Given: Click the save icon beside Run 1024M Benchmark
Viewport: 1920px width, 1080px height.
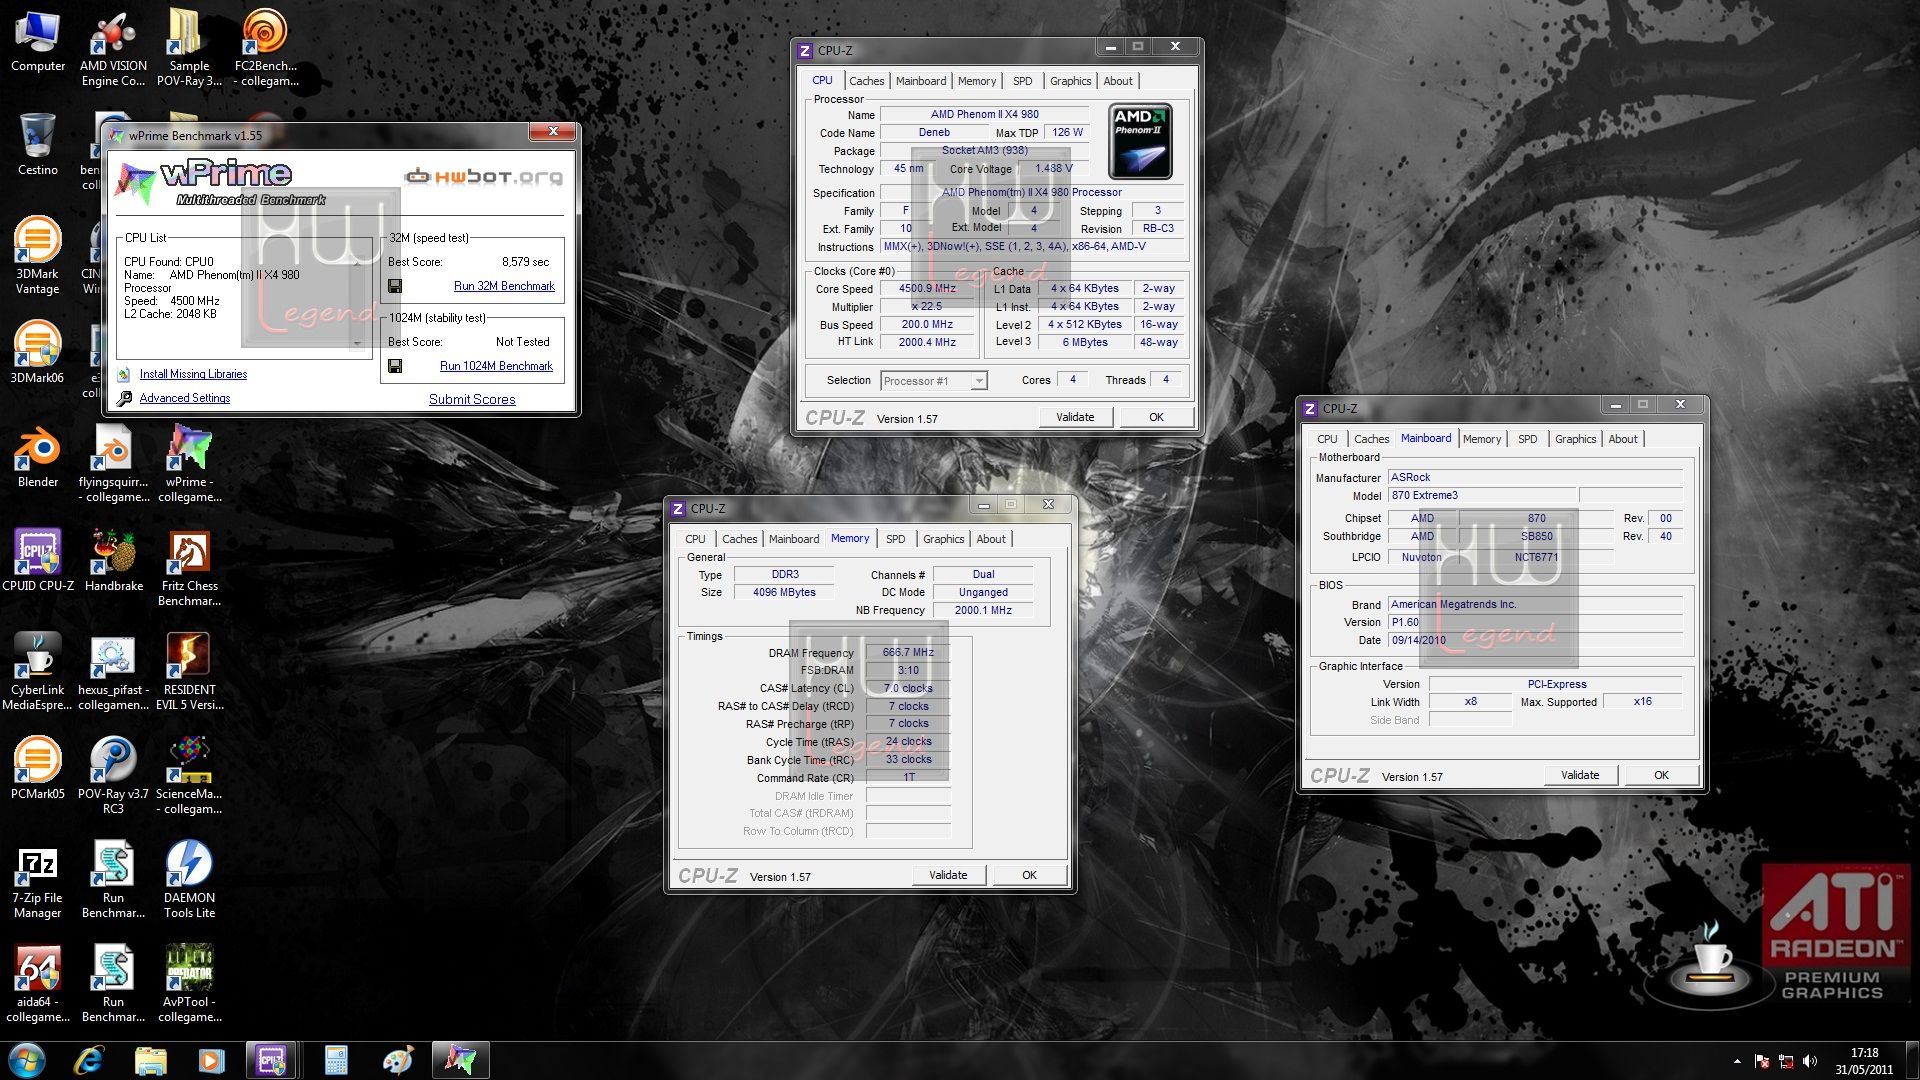Looking at the screenshot, I should pyautogui.click(x=395, y=366).
